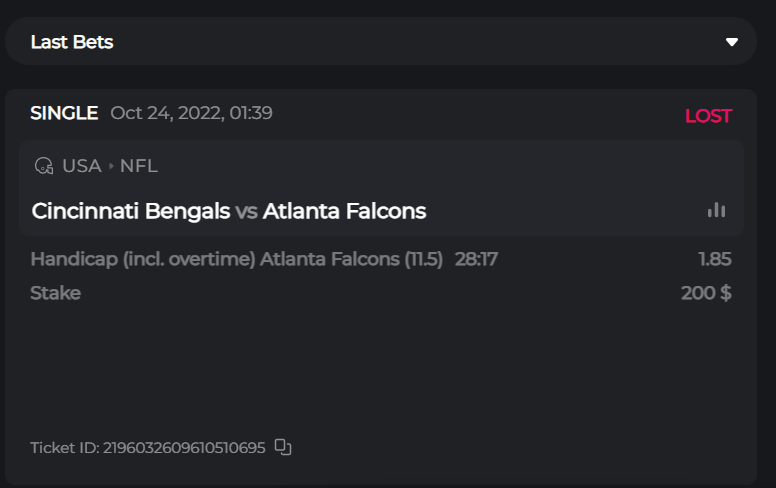Click the SINGLE bet type label

(x=64, y=113)
